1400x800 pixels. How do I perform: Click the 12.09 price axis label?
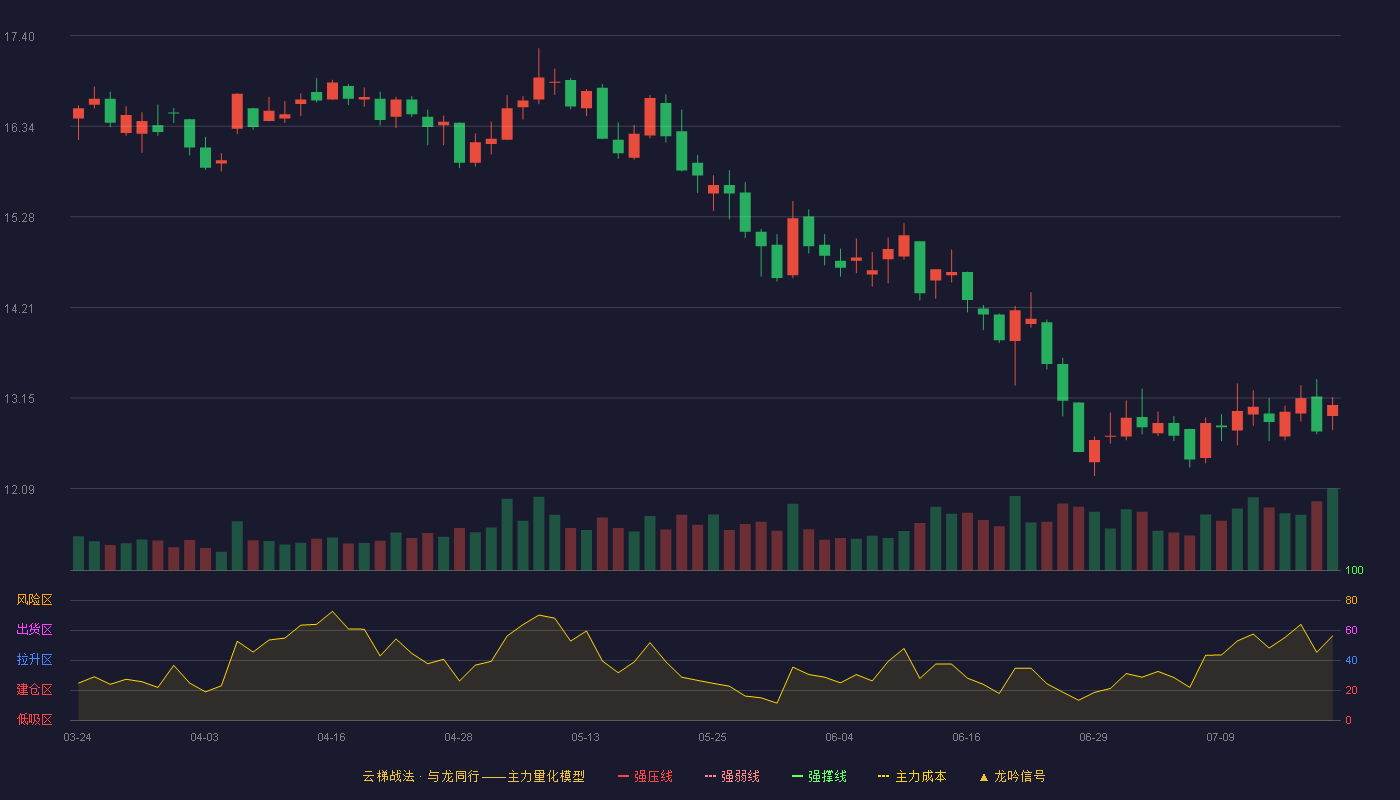tap(19, 490)
